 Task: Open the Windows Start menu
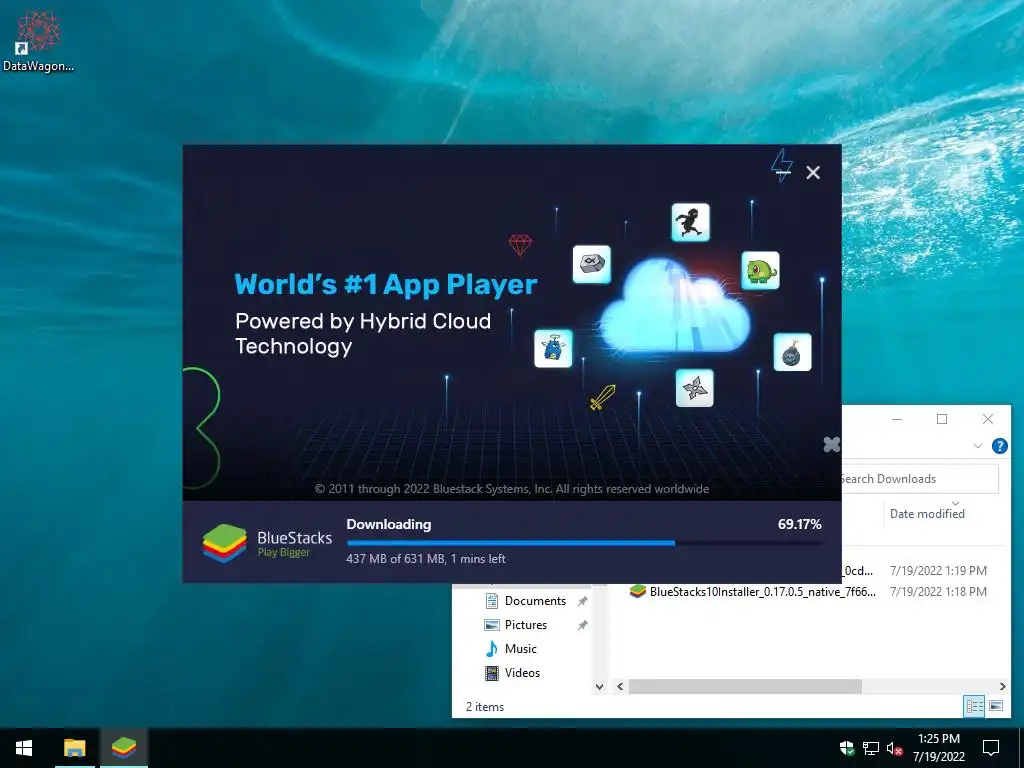coord(24,748)
